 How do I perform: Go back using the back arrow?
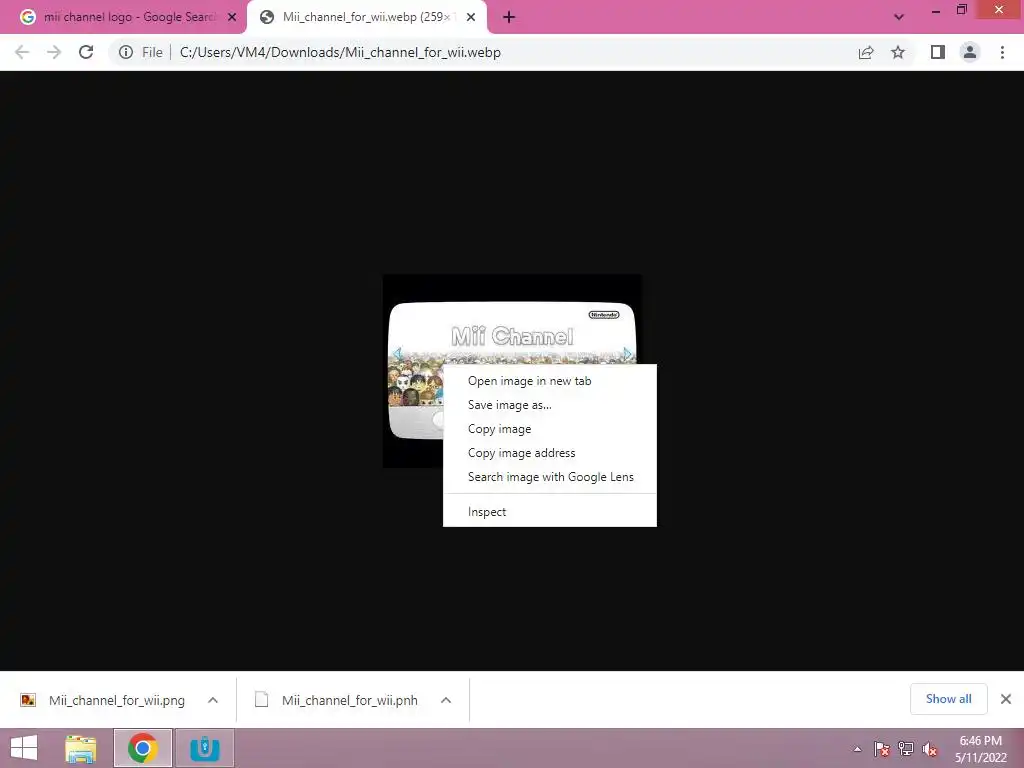click(22, 52)
